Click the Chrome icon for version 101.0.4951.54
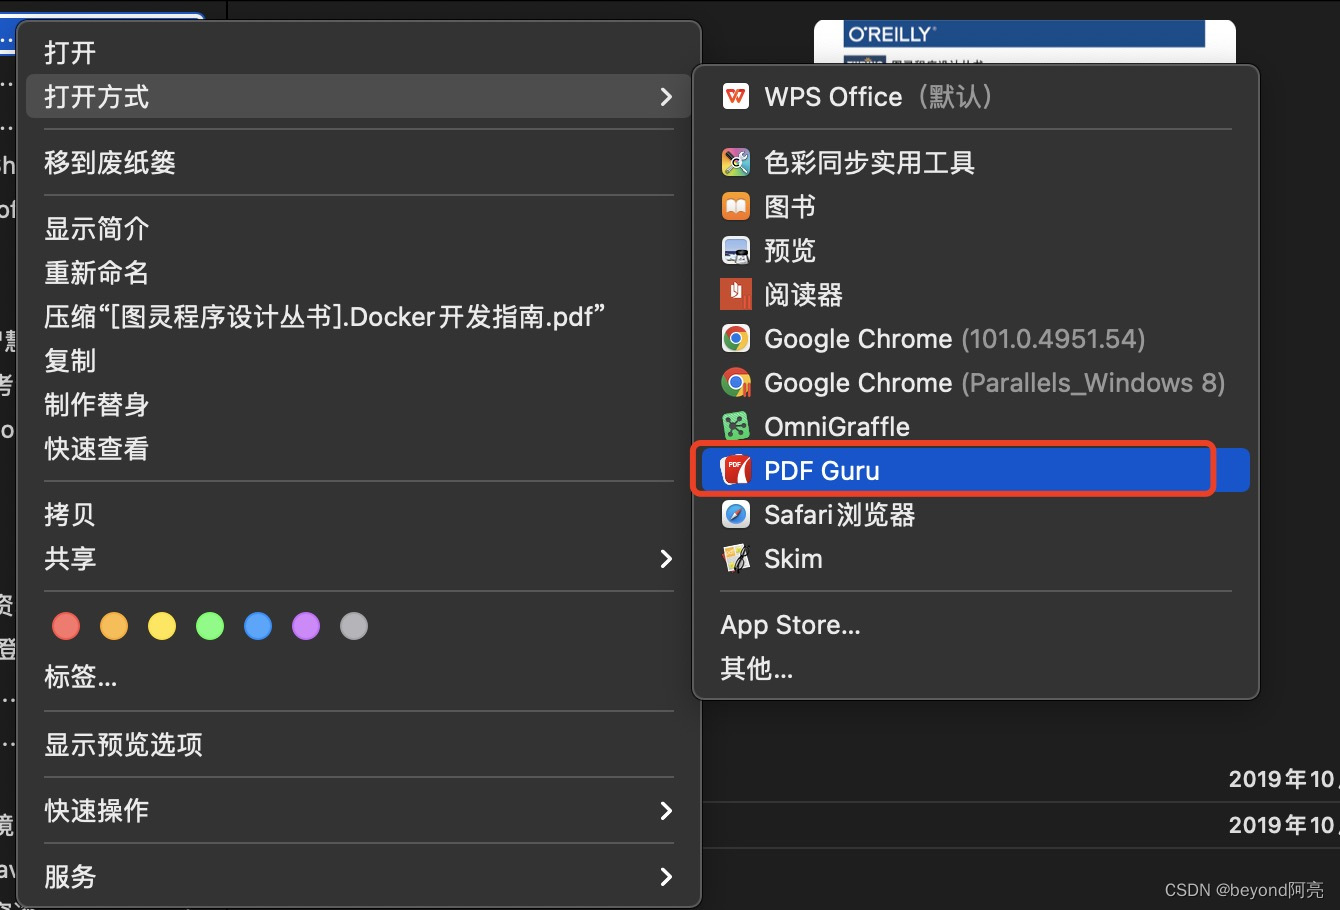 pos(736,338)
